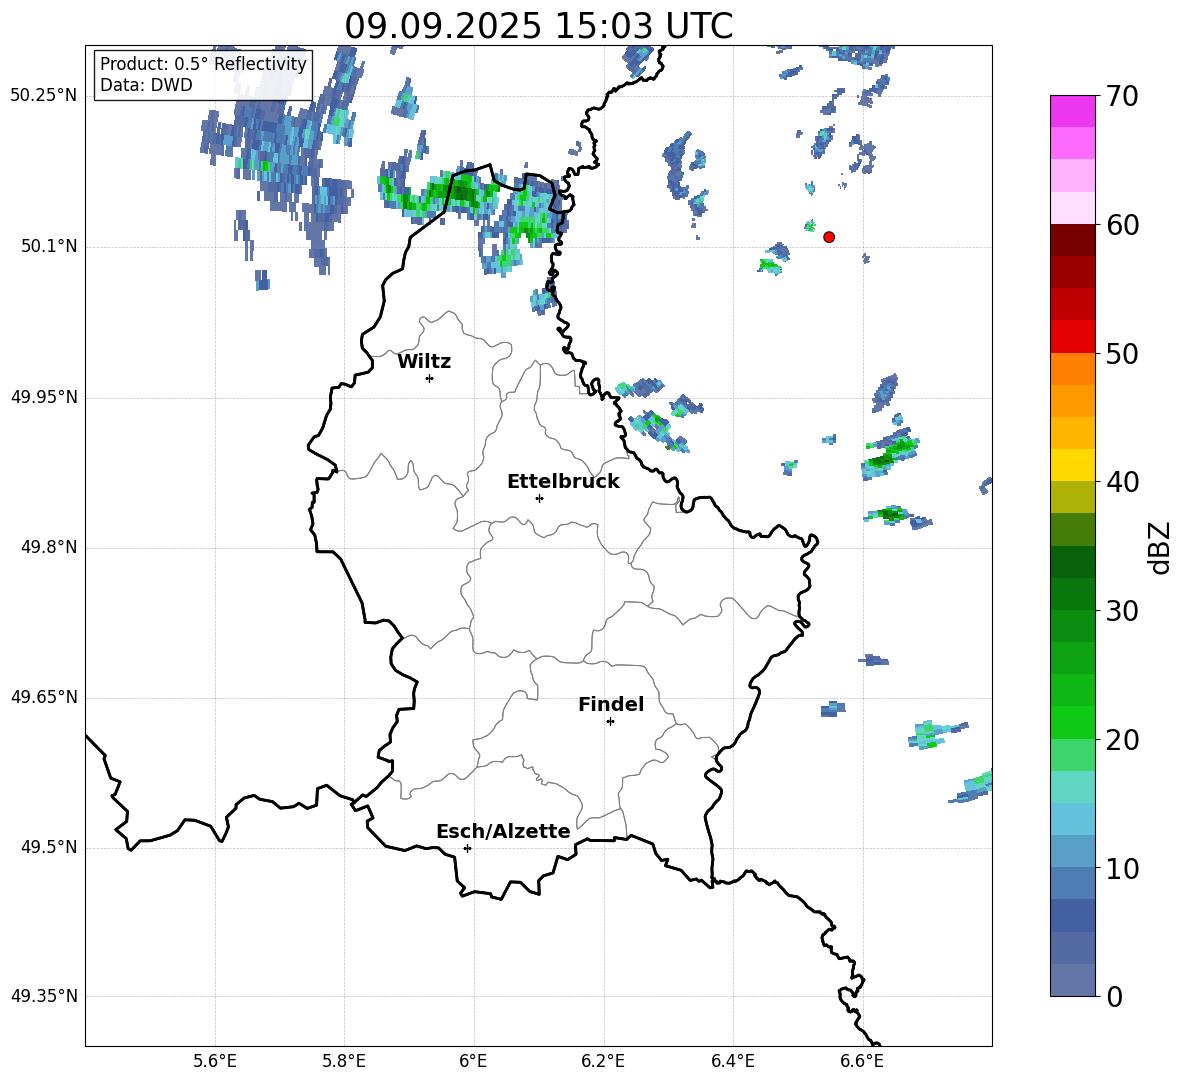Click the red dot marker on the map
This screenshot has height=1081, width=1184.
pyautogui.click(x=828, y=237)
